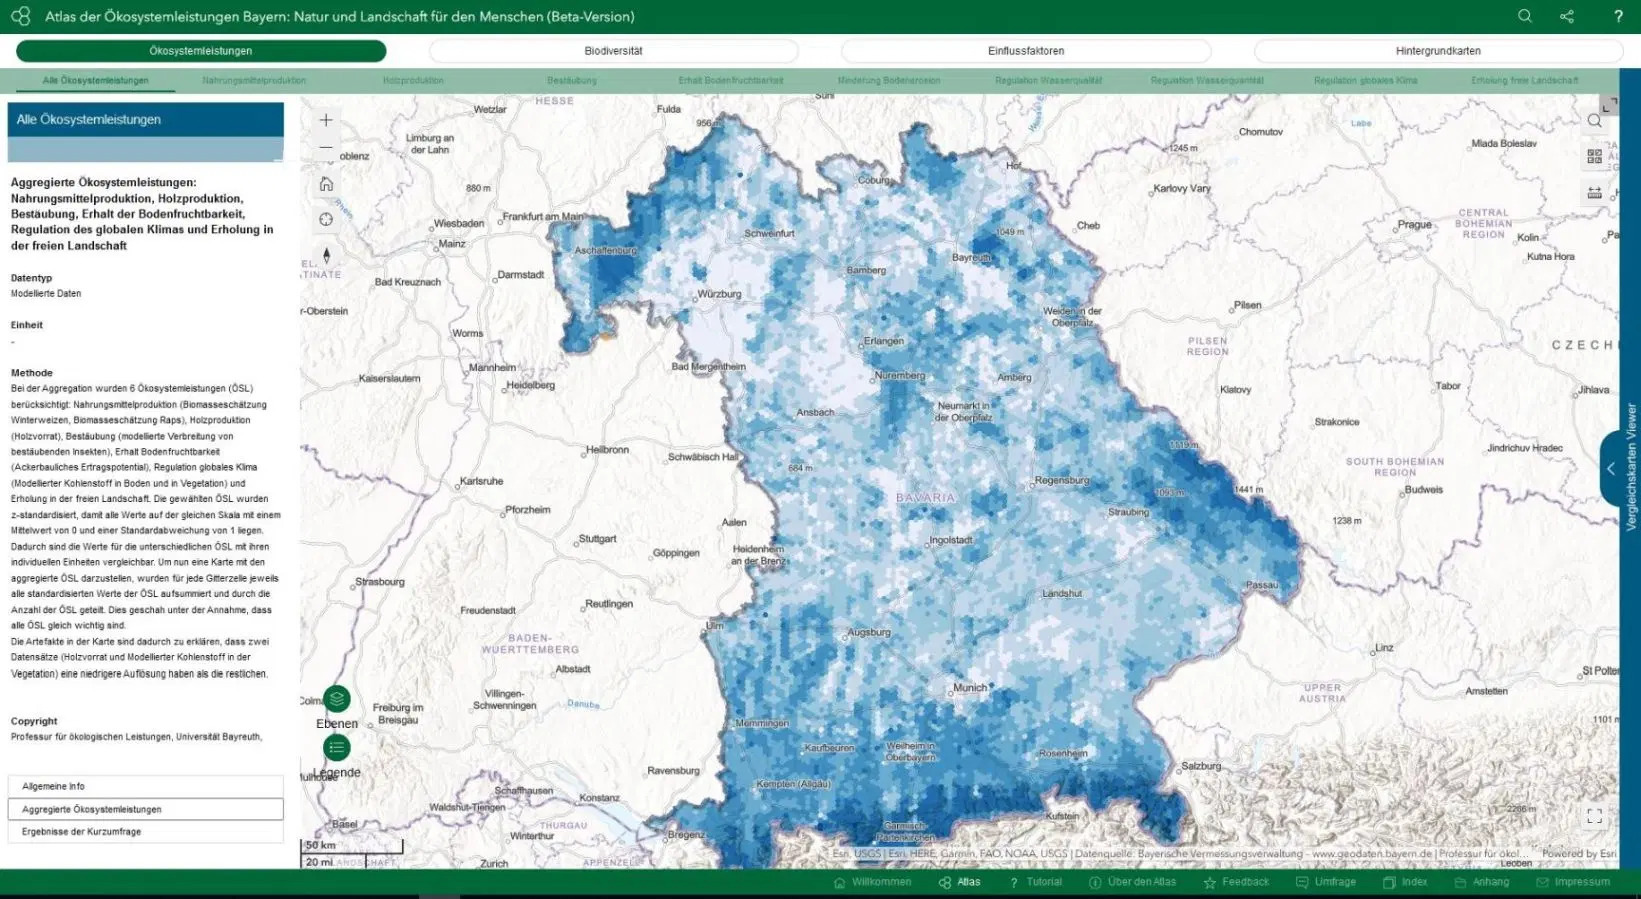Open the Bestäubung sub-tab

[x=572, y=80]
